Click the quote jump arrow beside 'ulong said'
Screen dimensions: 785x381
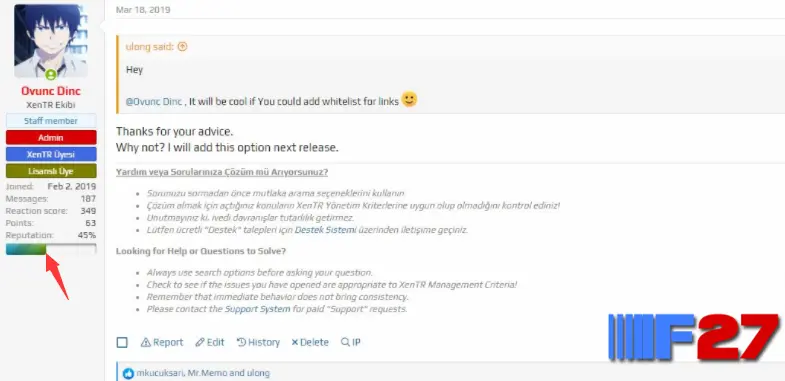tap(183, 47)
